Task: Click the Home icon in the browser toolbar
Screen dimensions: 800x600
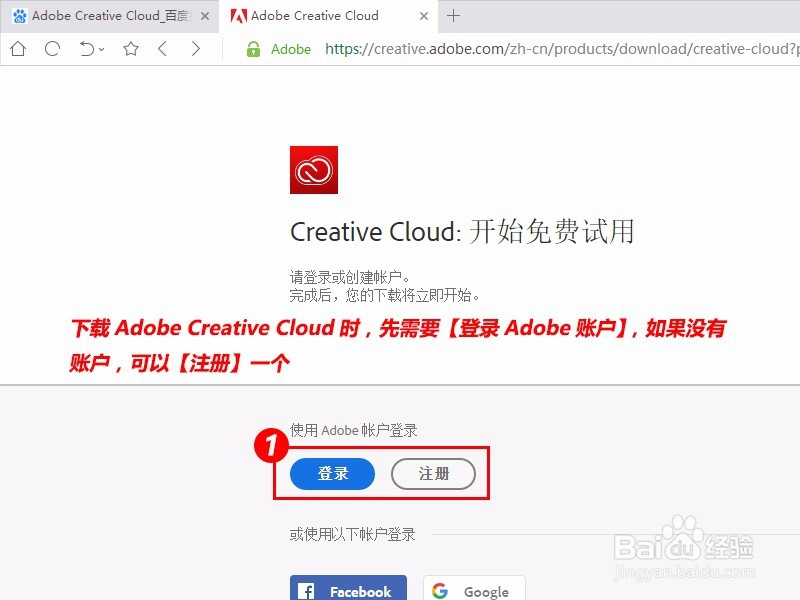Action: tap(17, 48)
